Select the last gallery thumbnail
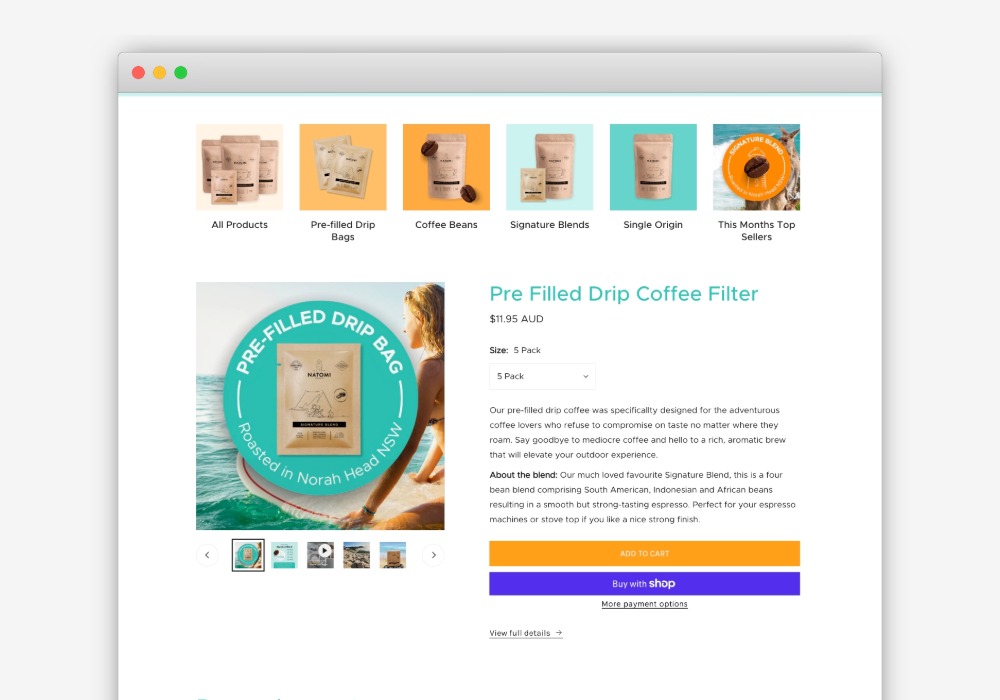 (x=393, y=555)
